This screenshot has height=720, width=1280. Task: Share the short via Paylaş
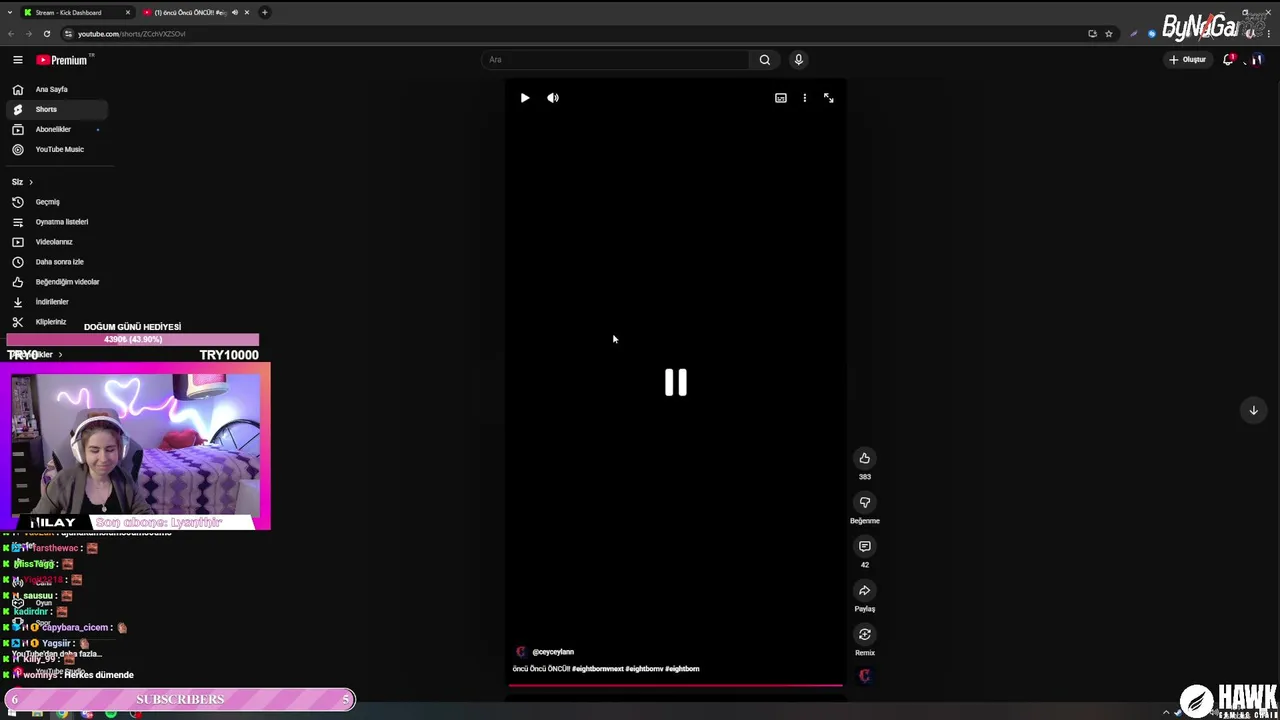pos(865,590)
